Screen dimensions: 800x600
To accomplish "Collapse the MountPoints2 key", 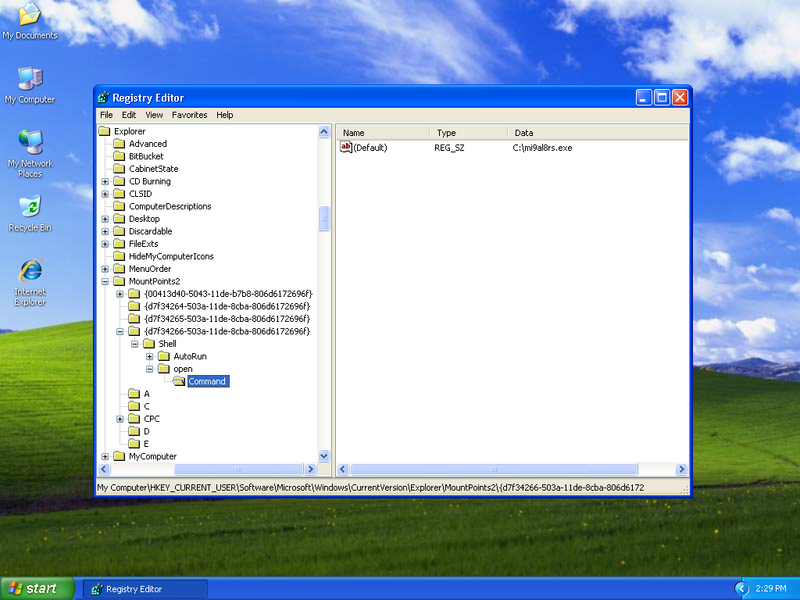I will pos(105,282).
